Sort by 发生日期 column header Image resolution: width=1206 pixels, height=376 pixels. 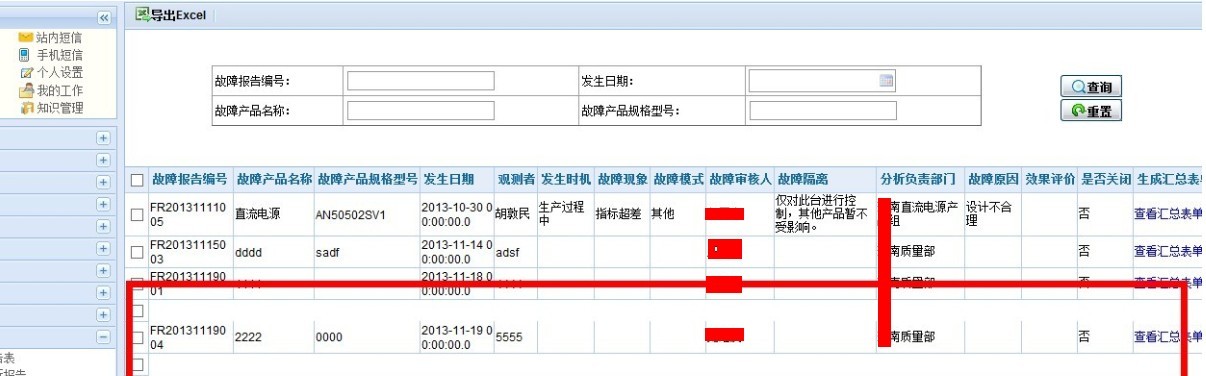coord(449,180)
